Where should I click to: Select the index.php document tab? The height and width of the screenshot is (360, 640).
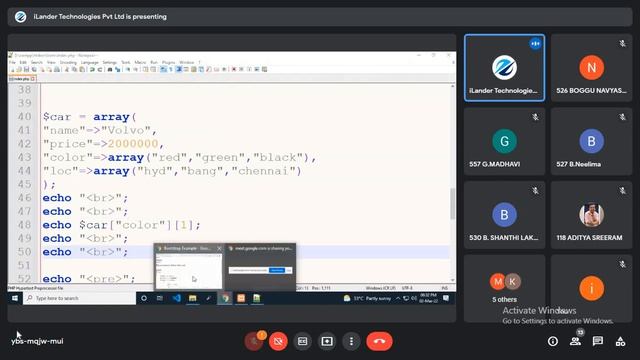[22, 78]
